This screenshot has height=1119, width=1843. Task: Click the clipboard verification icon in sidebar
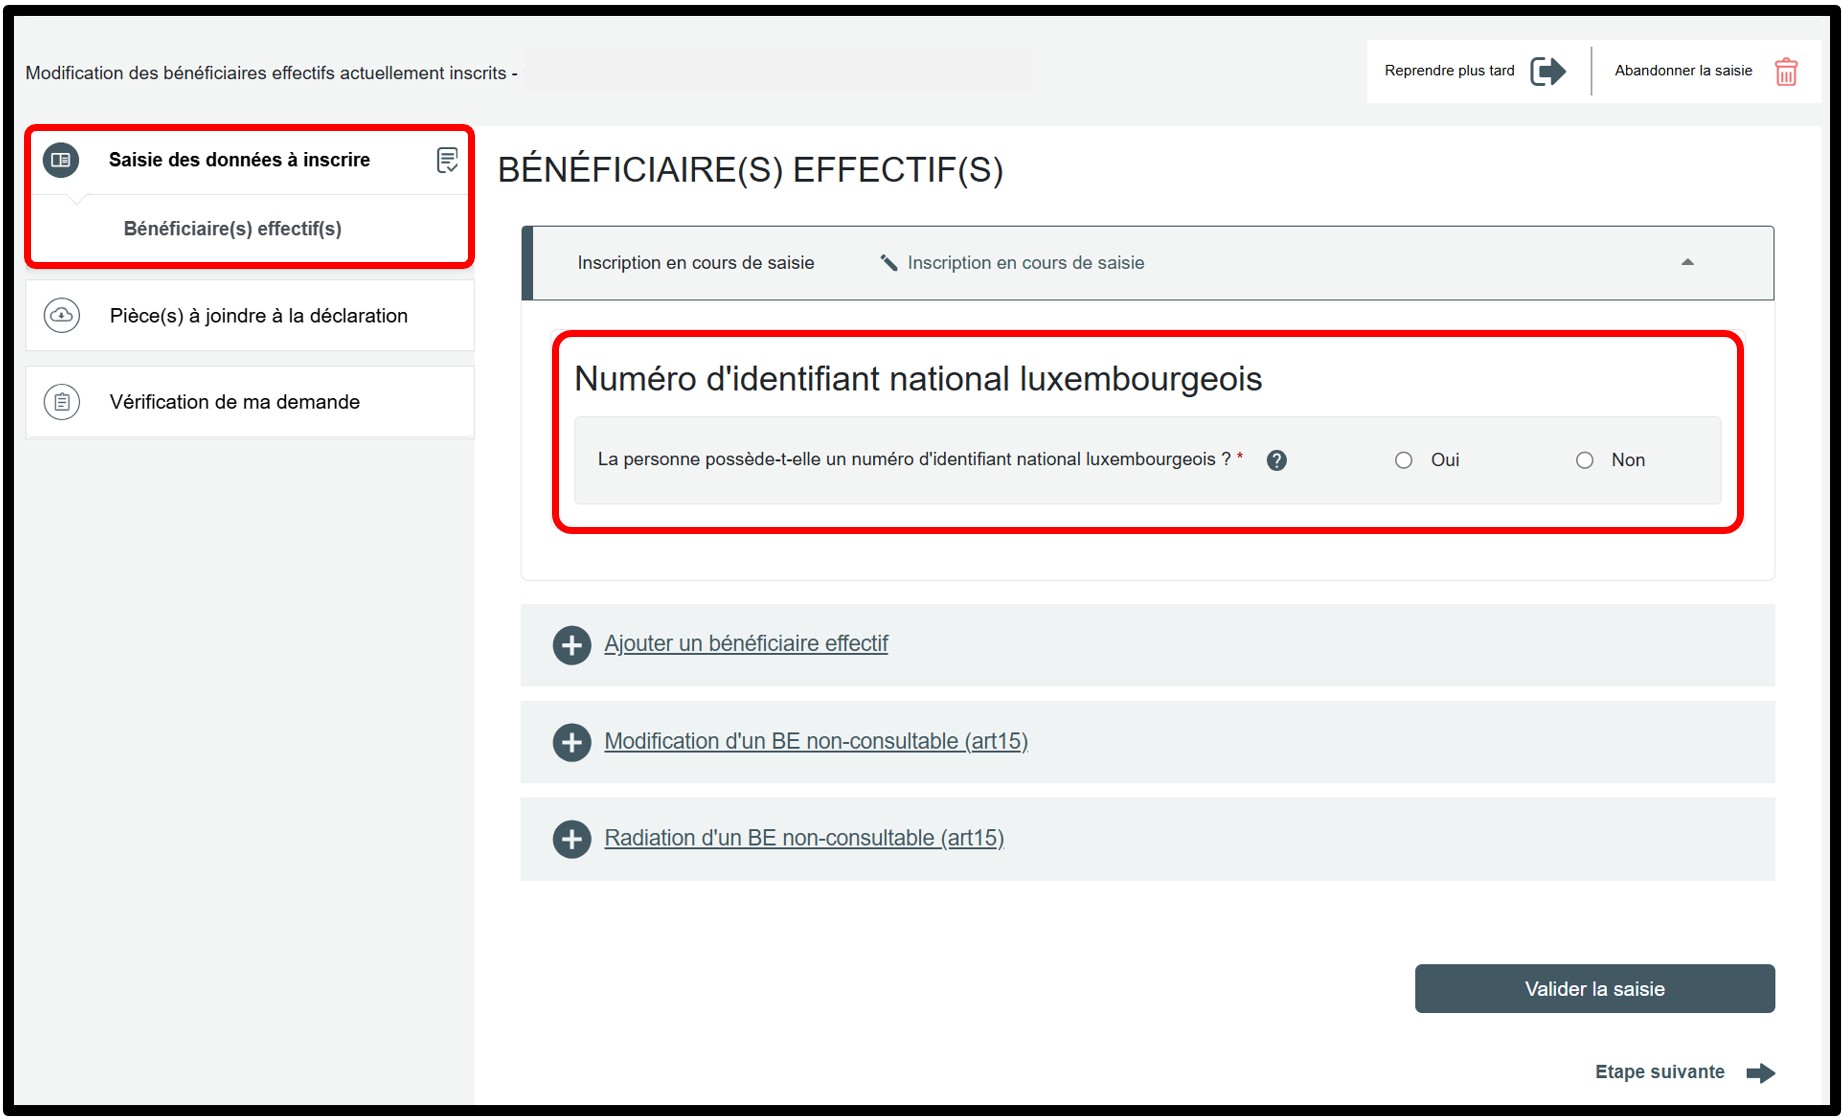coord(62,402)
